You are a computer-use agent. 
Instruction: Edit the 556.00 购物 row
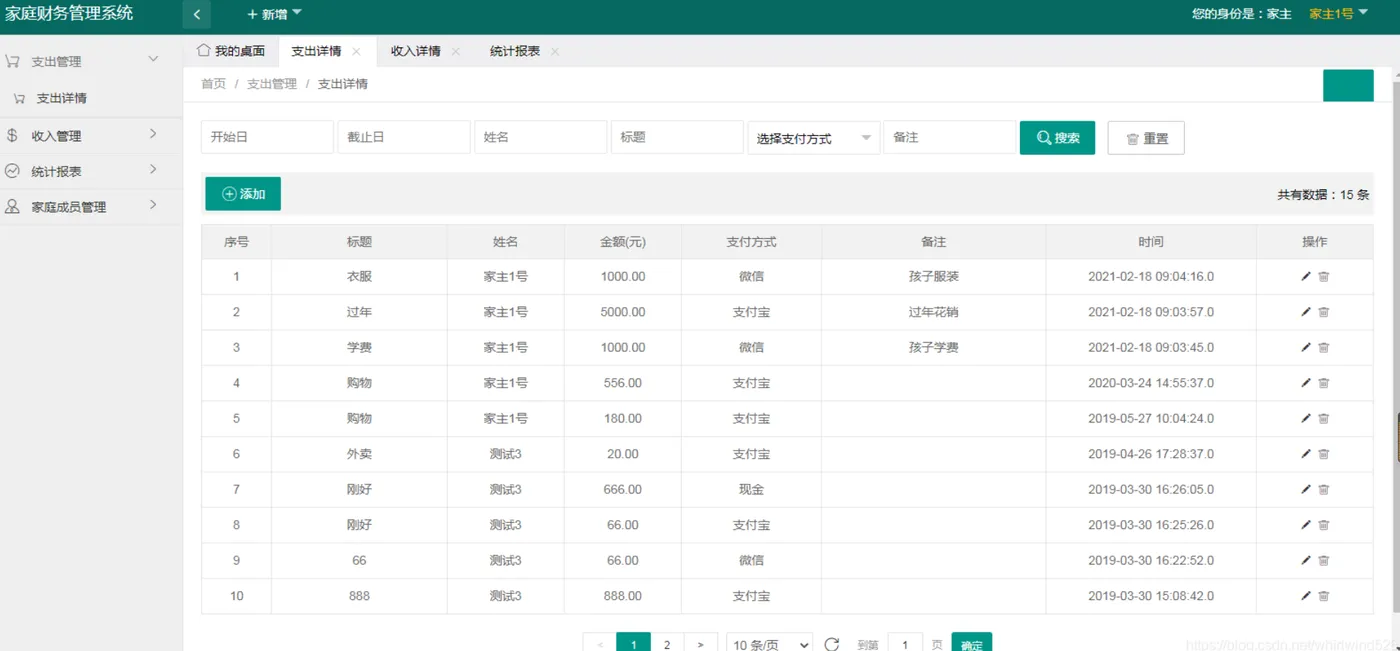1306,383
